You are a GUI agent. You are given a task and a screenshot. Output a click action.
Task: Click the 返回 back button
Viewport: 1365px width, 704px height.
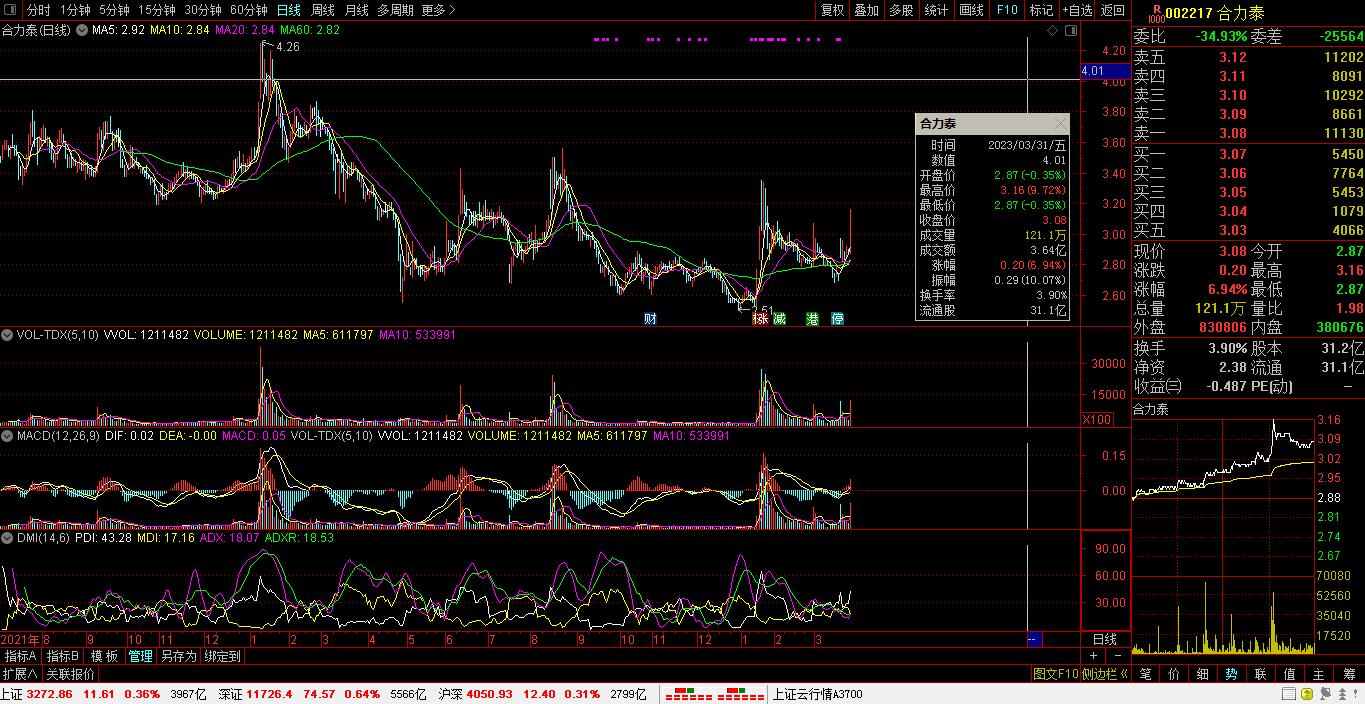[x=1112, y=10]
